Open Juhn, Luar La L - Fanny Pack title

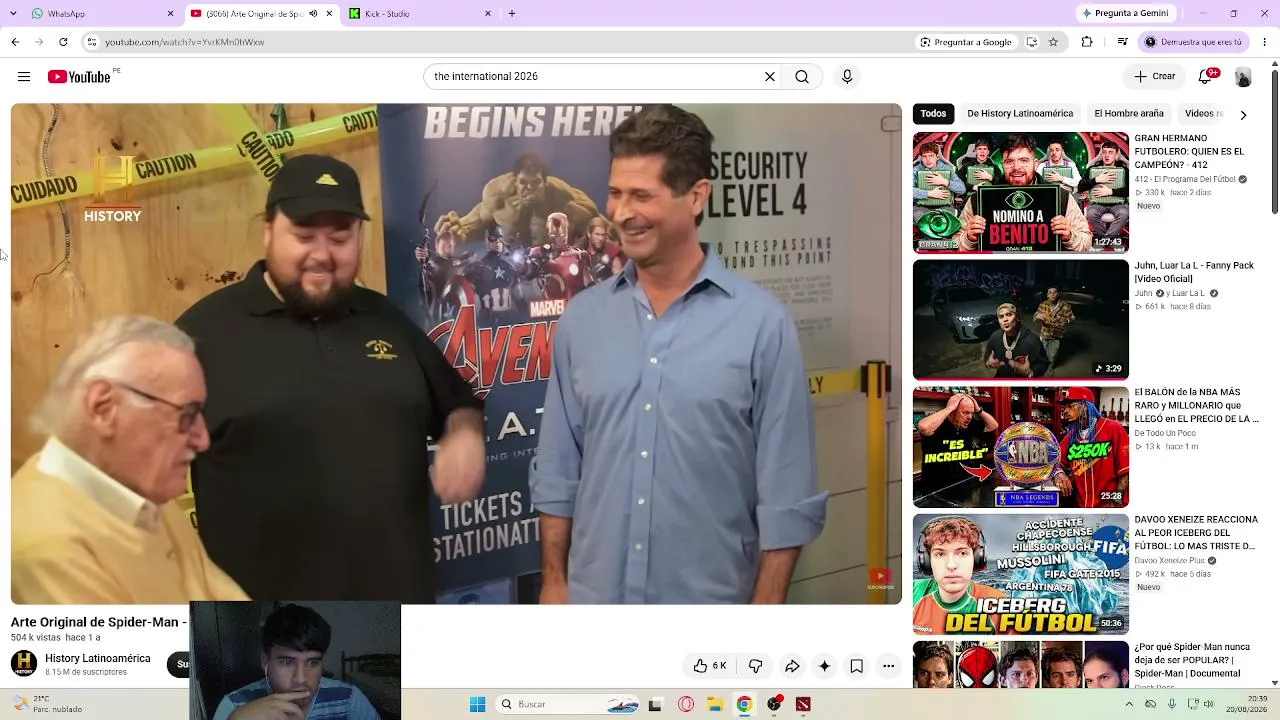(1194, 273)
